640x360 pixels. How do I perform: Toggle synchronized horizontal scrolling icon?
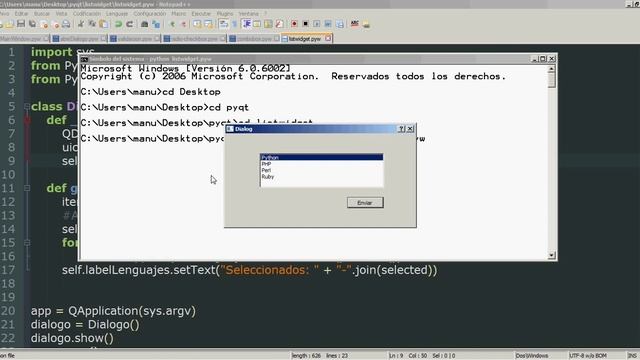click(x=209, y=24)
